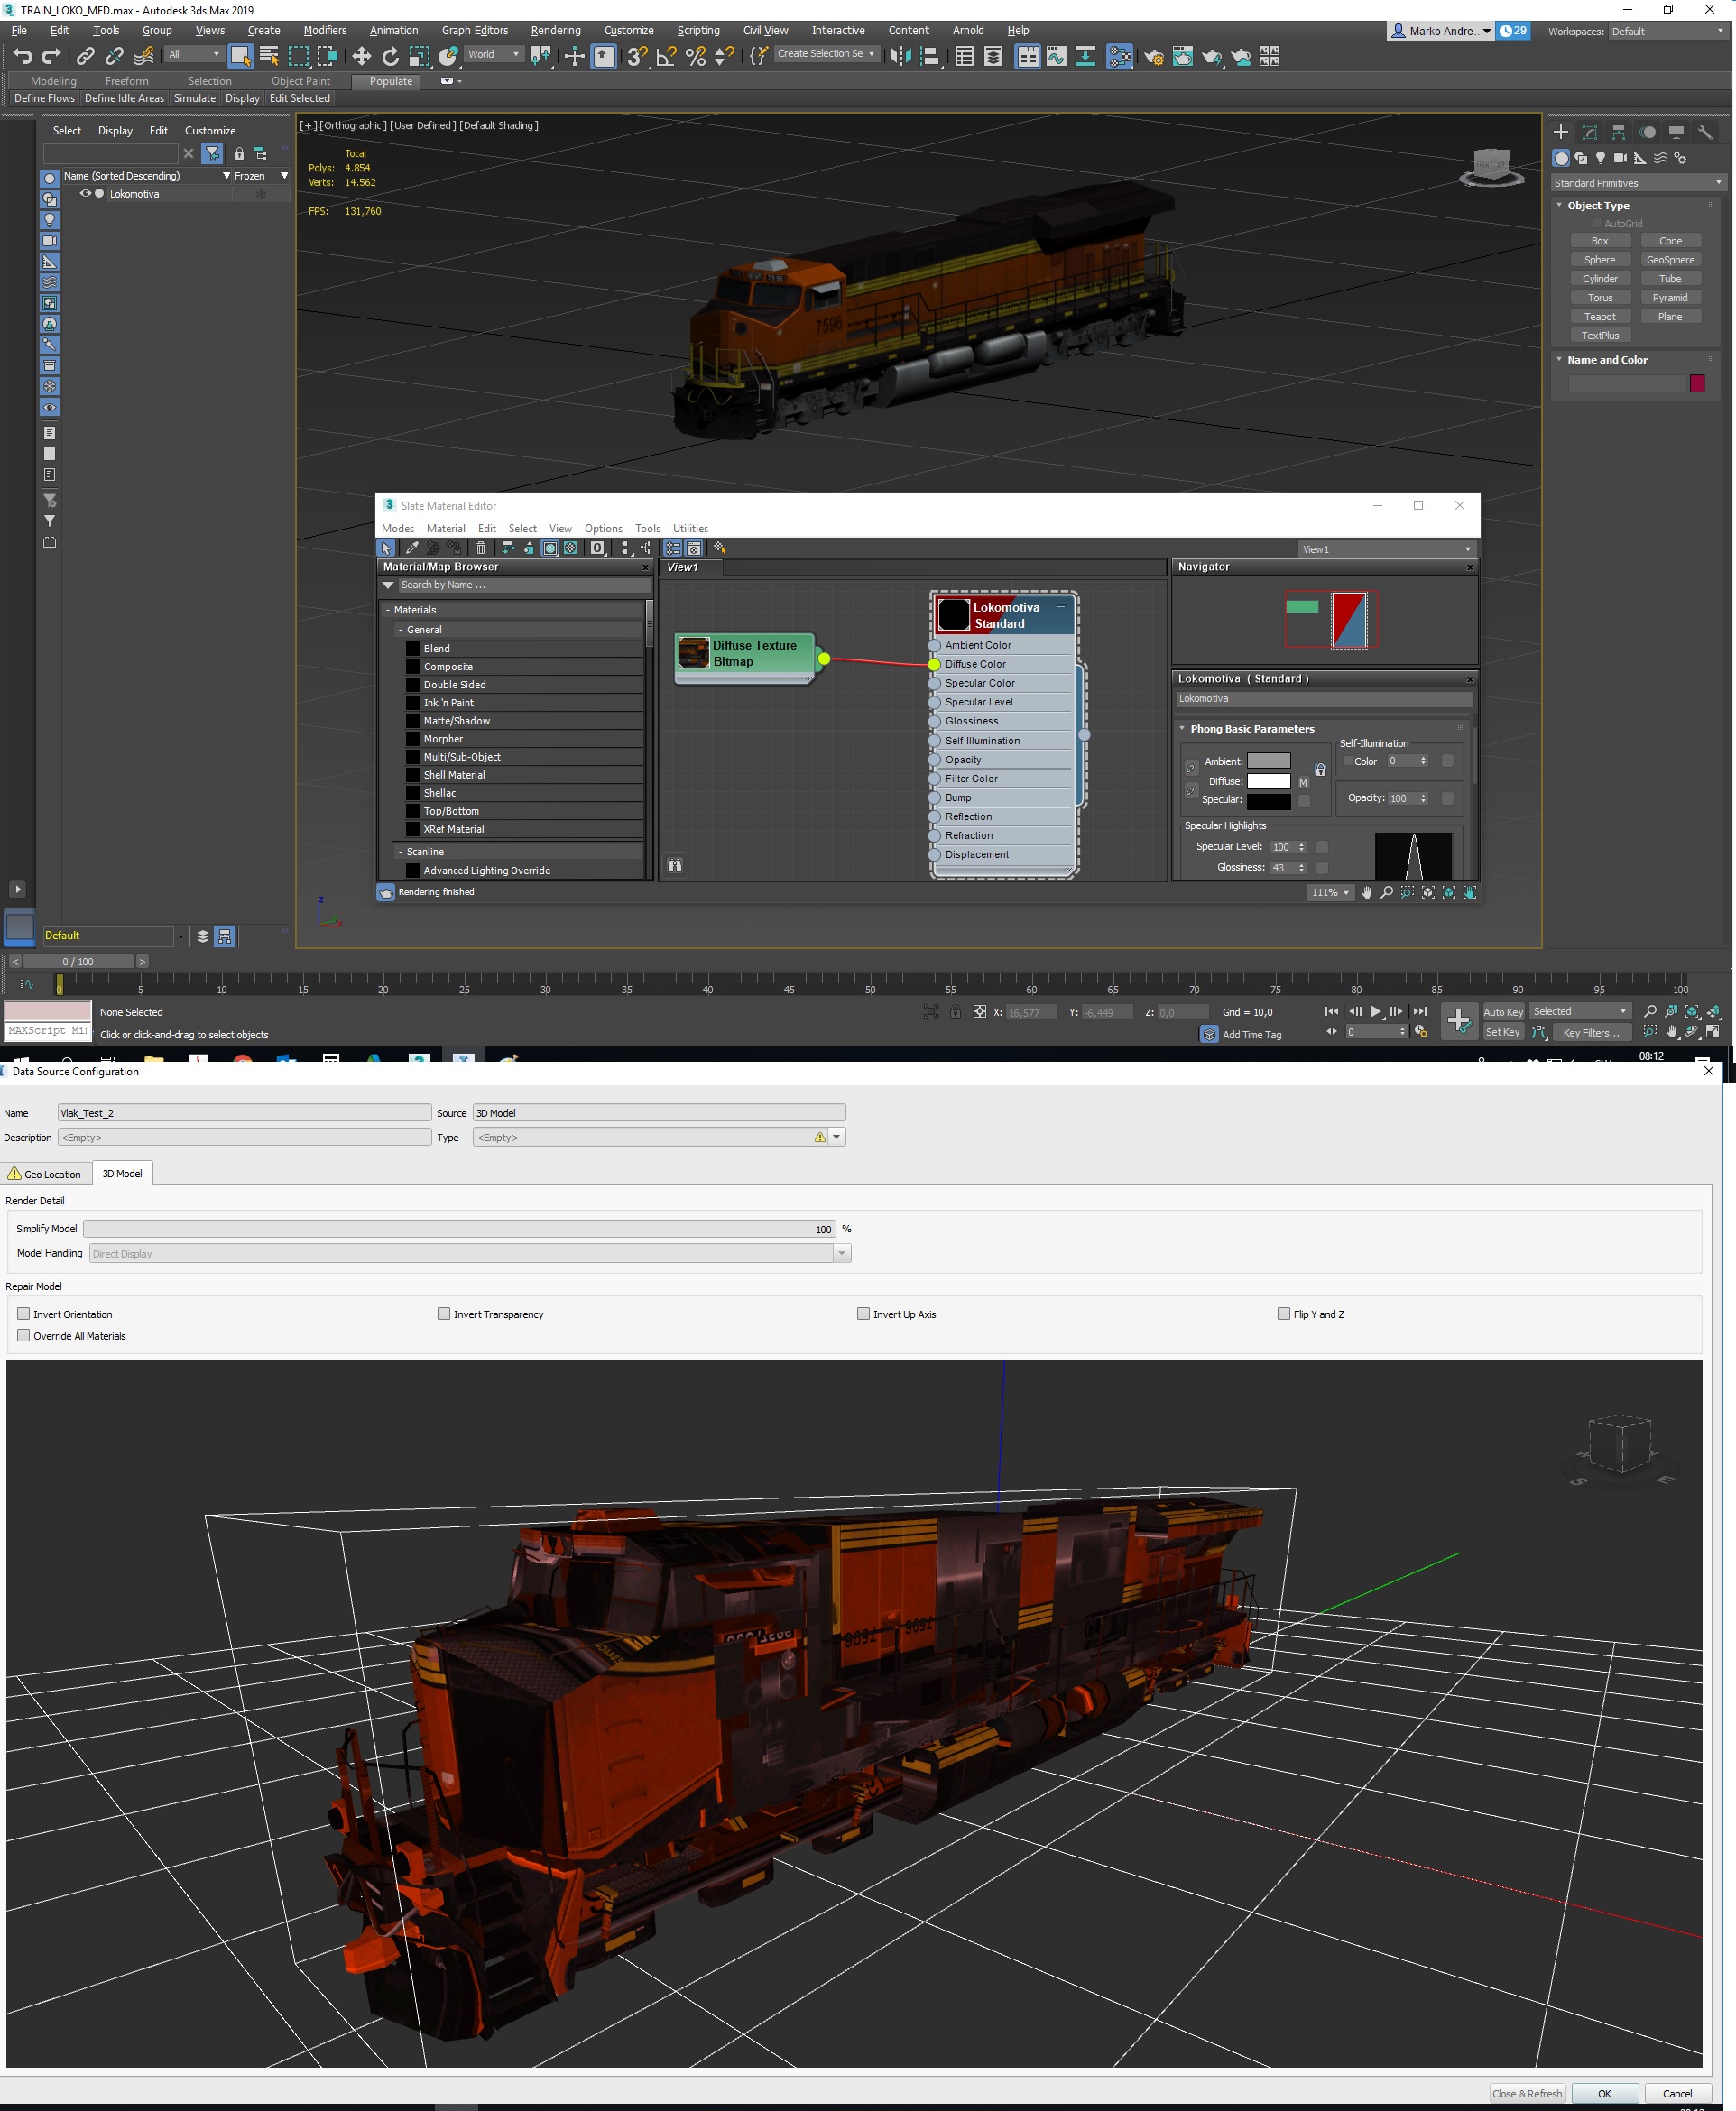Open the Render Setup icon

tap(1154, 57)
